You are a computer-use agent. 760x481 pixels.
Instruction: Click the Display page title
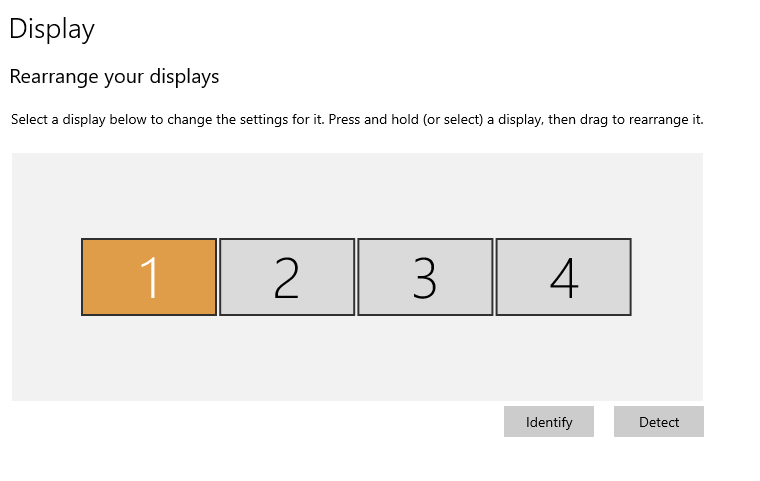coord(52,30)
